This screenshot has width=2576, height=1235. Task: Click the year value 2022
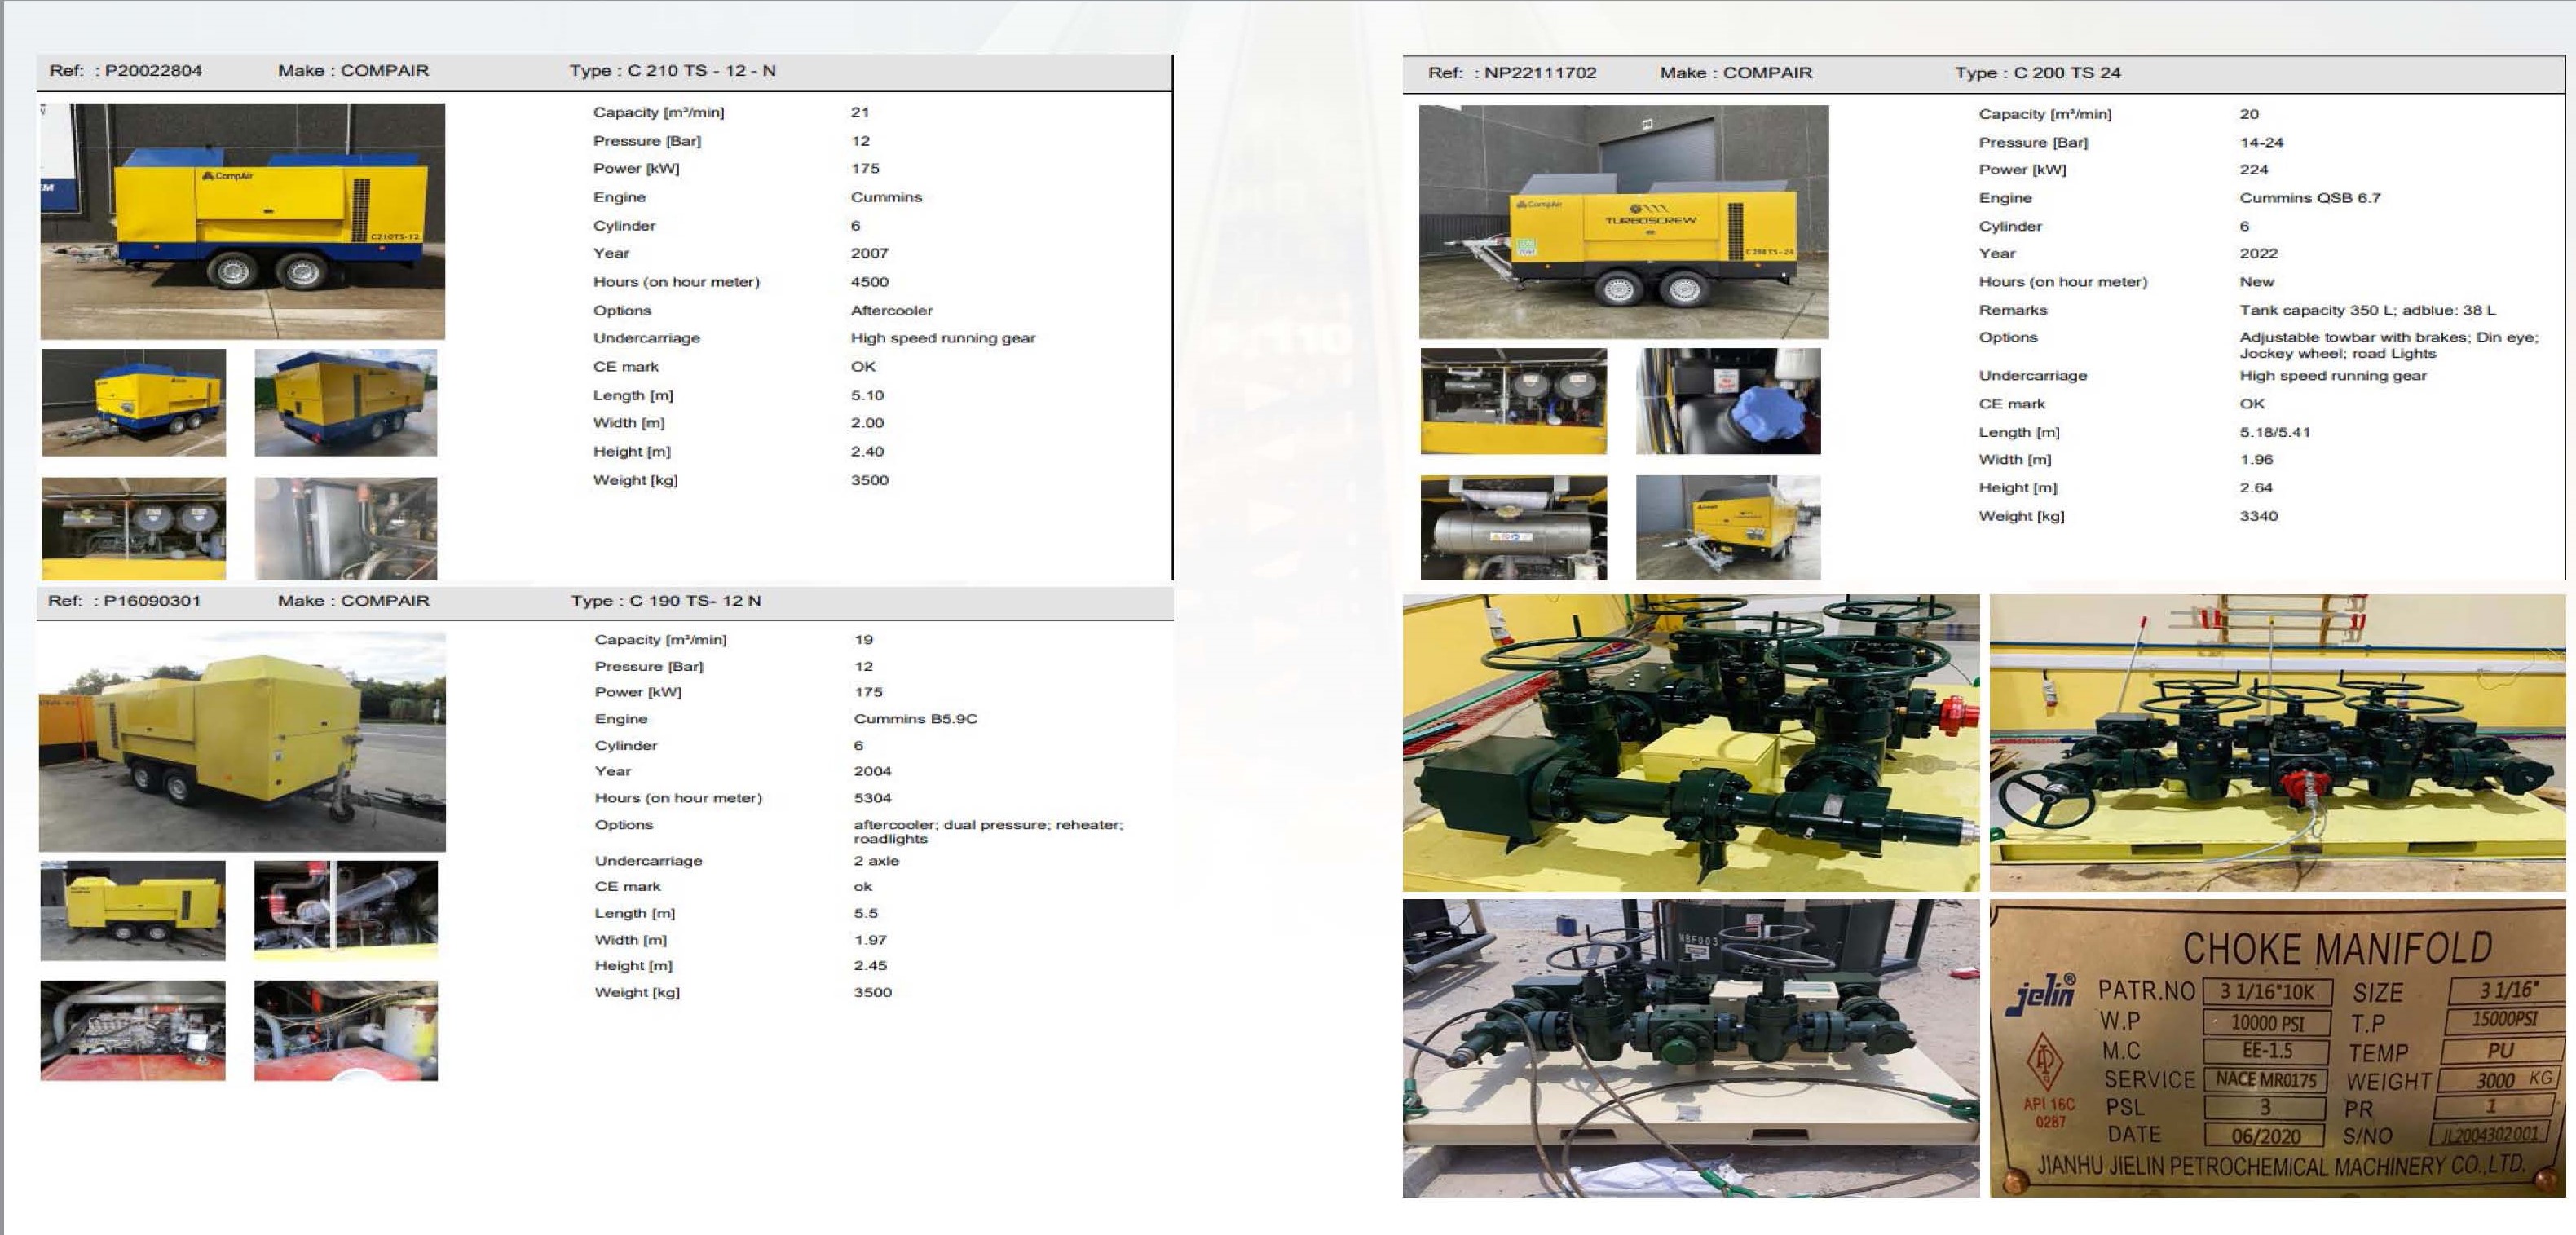(2258, 253)
